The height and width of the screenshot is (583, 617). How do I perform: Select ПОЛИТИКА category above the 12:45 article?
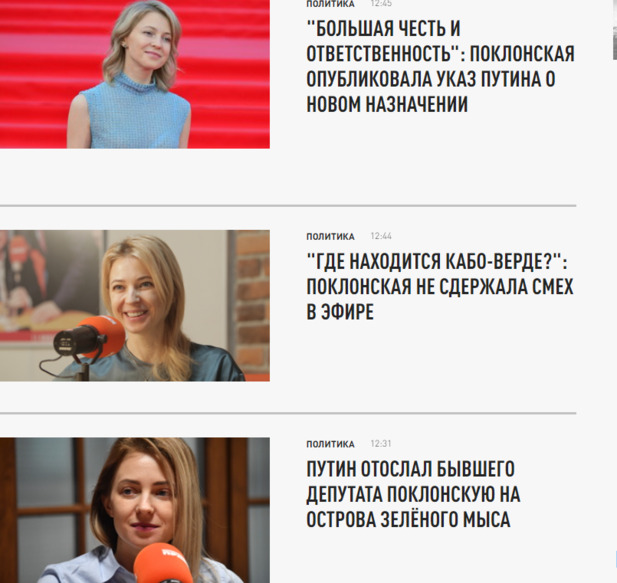click(330, 4)
